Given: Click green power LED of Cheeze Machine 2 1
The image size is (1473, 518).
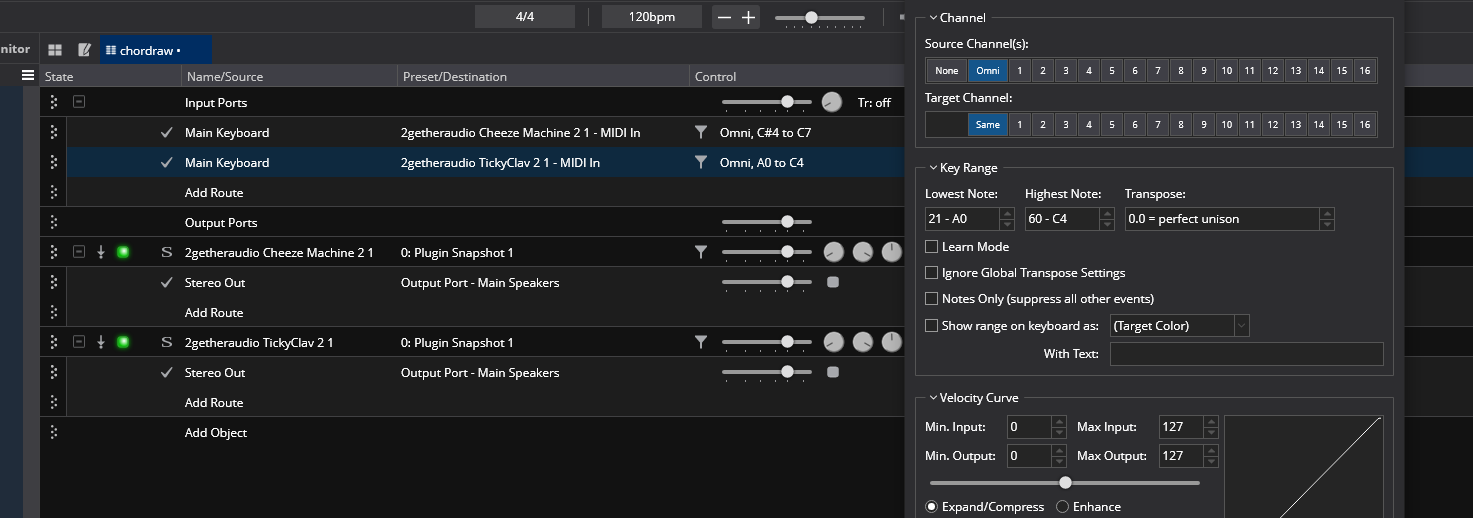Looking at the screenshot, I should point(123,252).
